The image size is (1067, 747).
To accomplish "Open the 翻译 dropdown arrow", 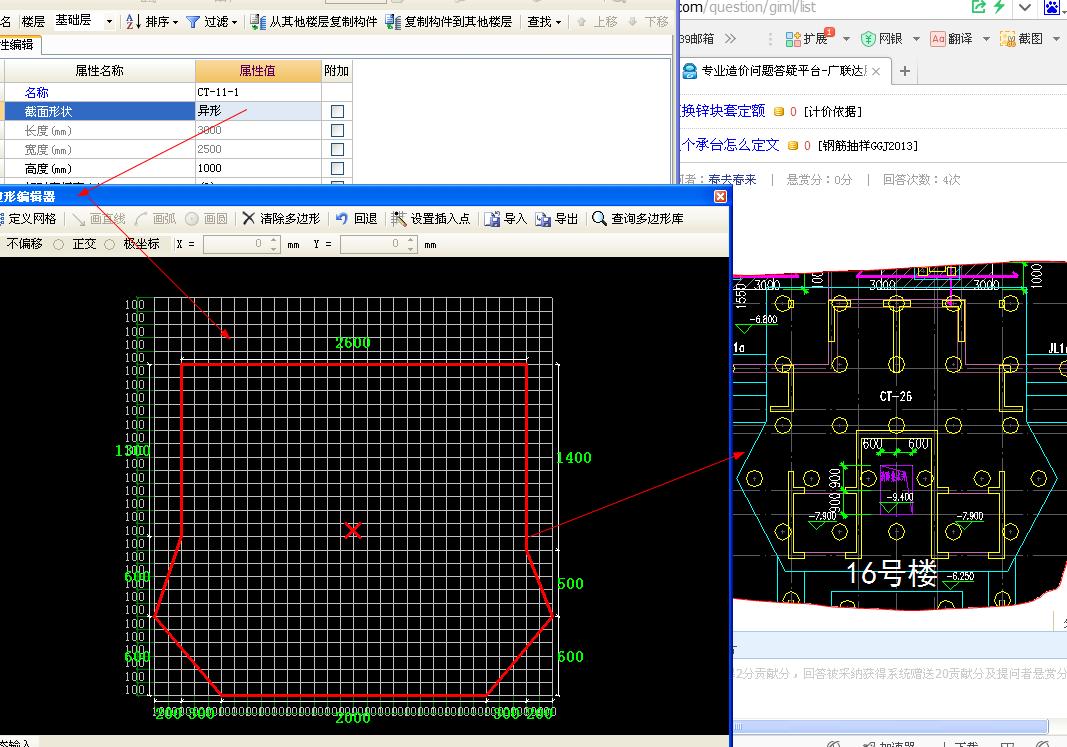I will 986,39.
